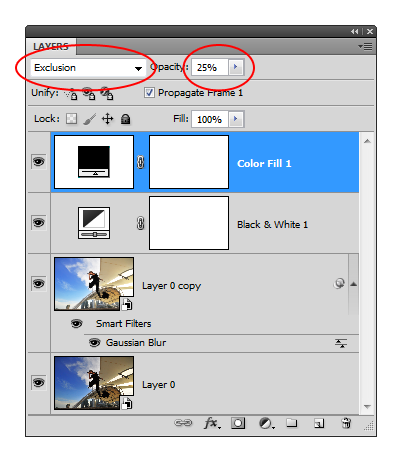The height and width of the screenshot is (462, 402).
Task: Open the Opacity slider arrow
Action: (x=236, y=67)
